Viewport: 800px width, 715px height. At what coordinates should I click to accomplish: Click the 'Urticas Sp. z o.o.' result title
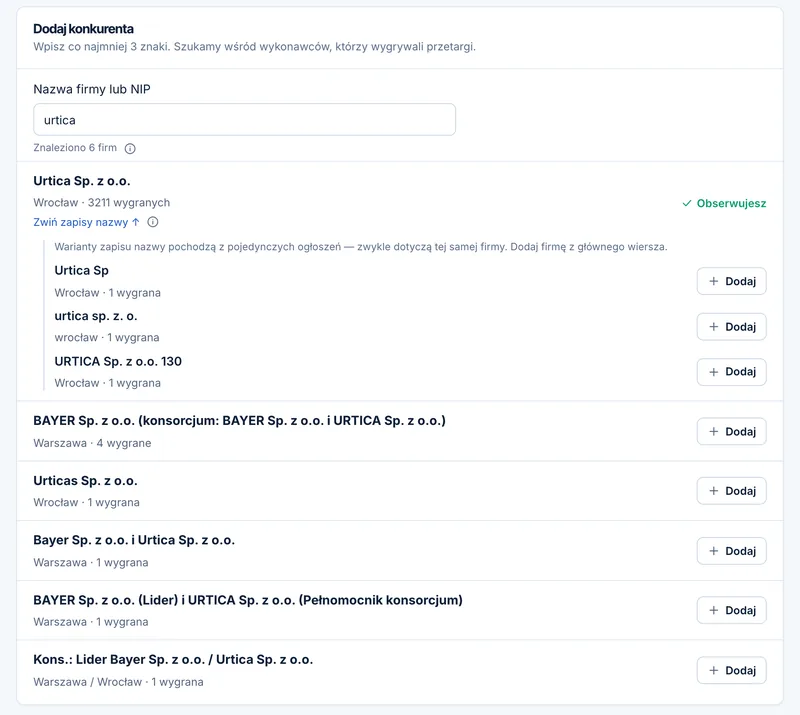(x=85, y=481)
